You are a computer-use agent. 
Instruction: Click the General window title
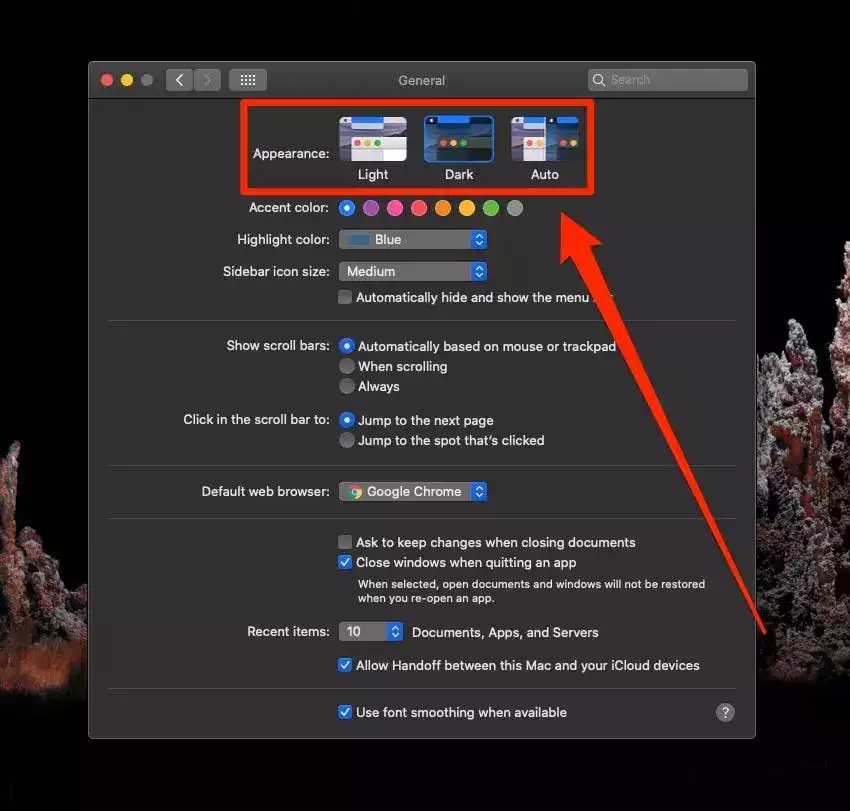click(x=421, y=80)
